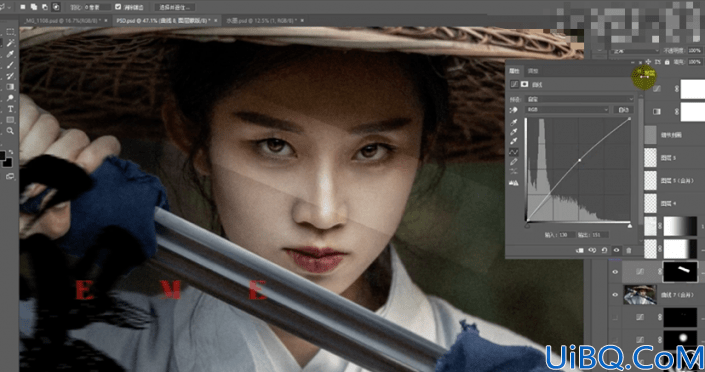The image size is (705, 372).
Task: Select the Rectangle shape tool
Action: click(10, 120)
